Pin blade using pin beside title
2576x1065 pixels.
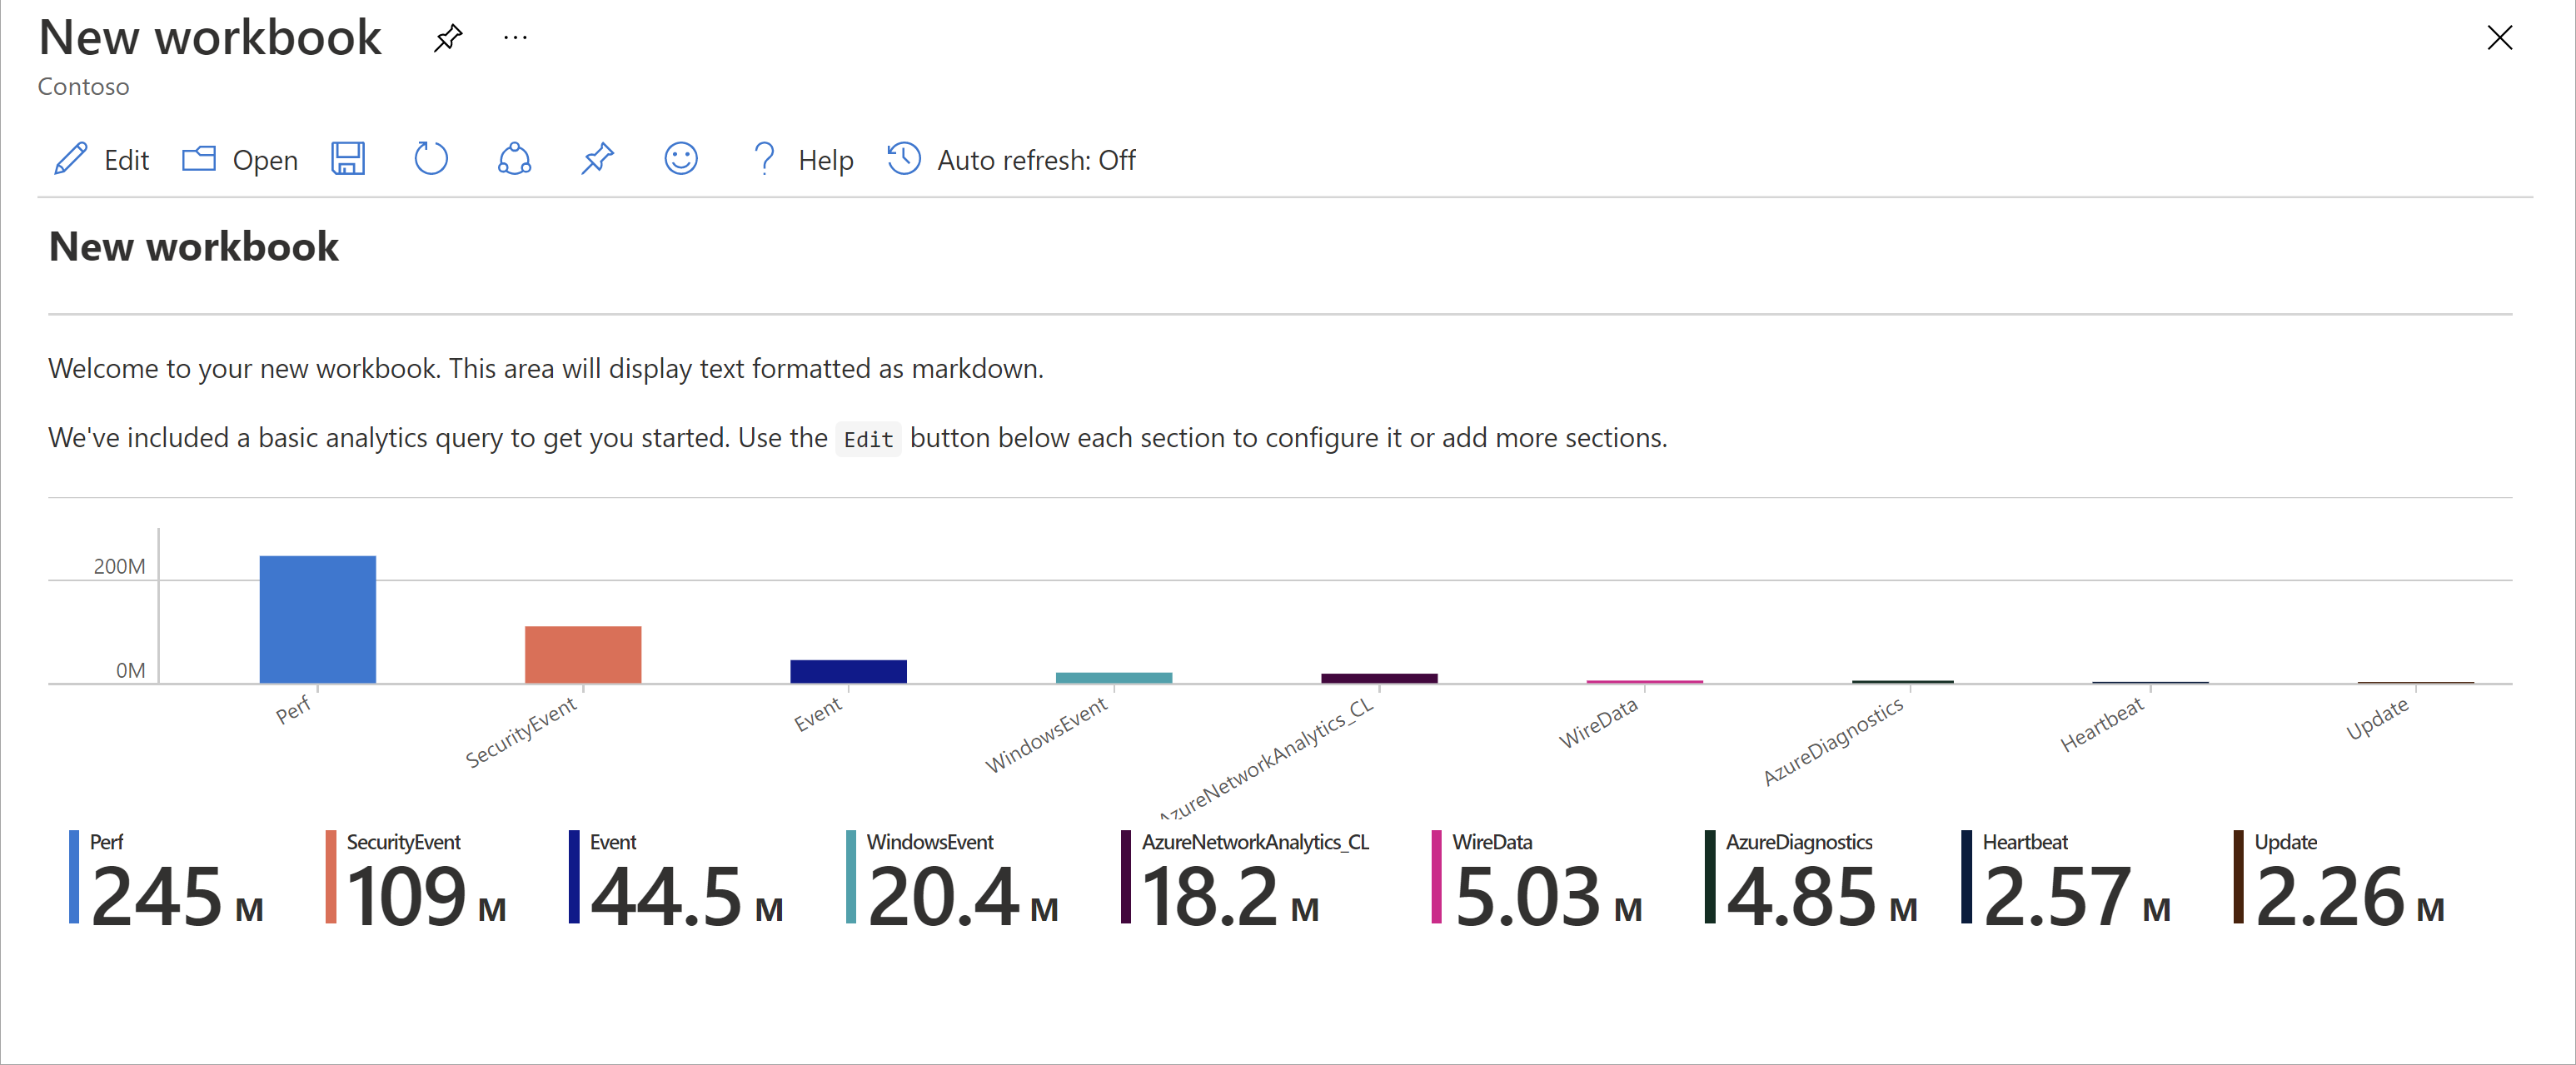(448, 38)
